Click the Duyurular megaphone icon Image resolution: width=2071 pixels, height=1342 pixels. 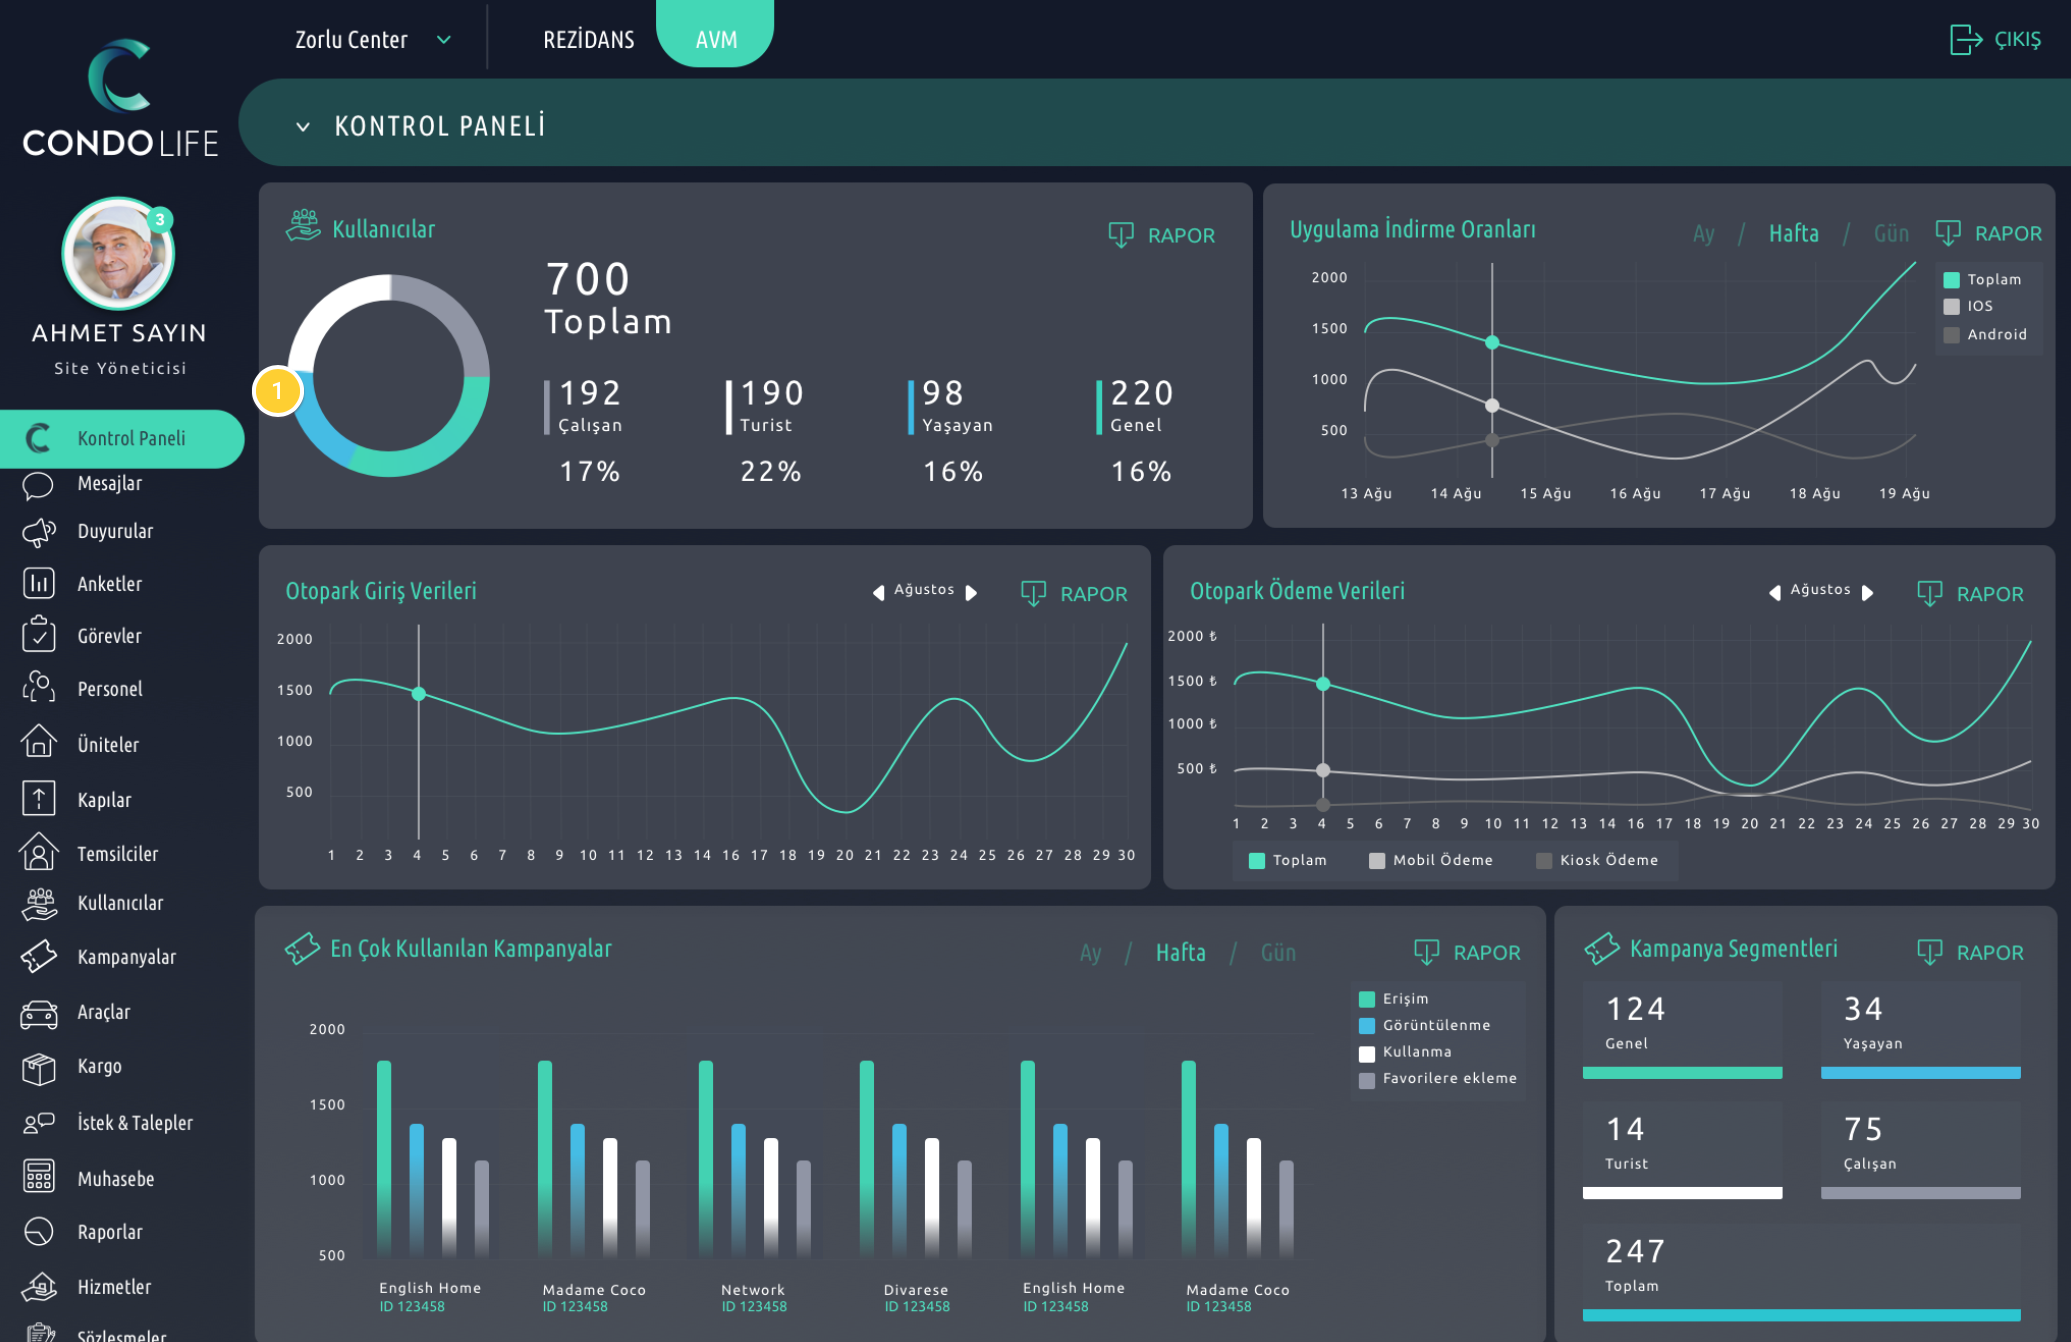point(38,532)
